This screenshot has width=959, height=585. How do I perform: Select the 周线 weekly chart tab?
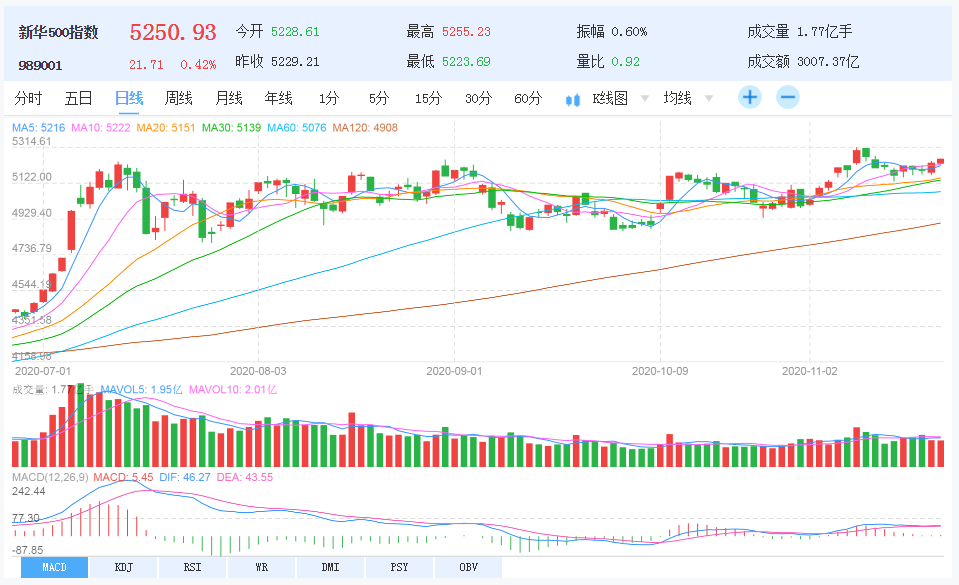(178, 98)
